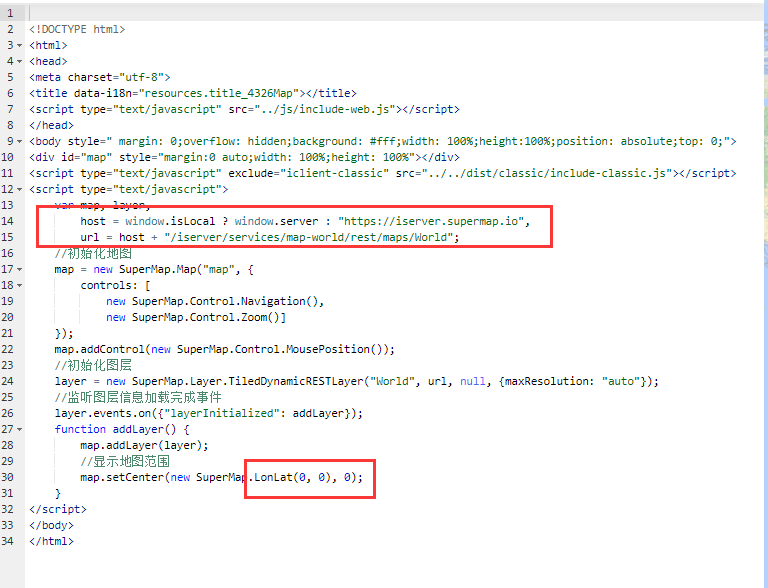Click the title data-i18n line

pyautogui.click(x=192, y=93)
